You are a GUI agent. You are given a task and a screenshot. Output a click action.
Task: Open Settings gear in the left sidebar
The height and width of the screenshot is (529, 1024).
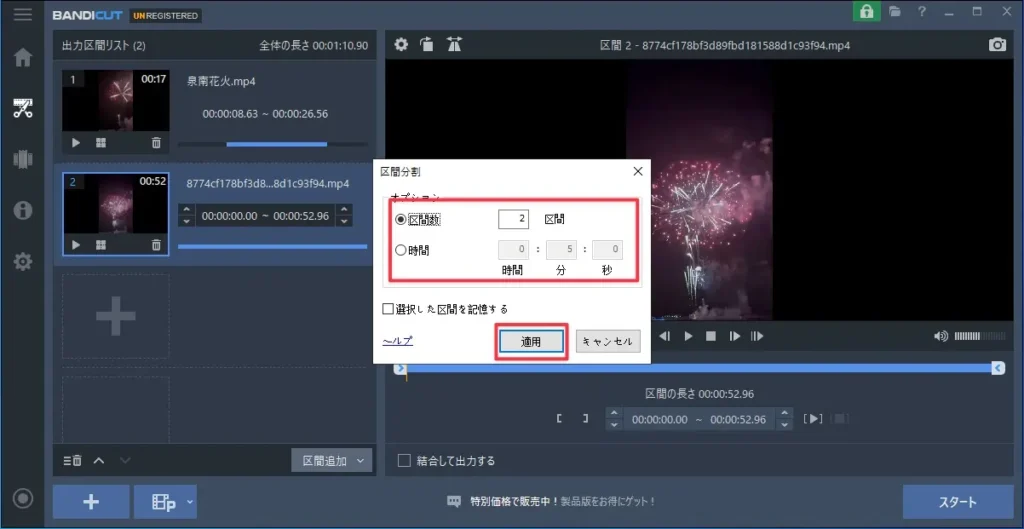(23, 262)
